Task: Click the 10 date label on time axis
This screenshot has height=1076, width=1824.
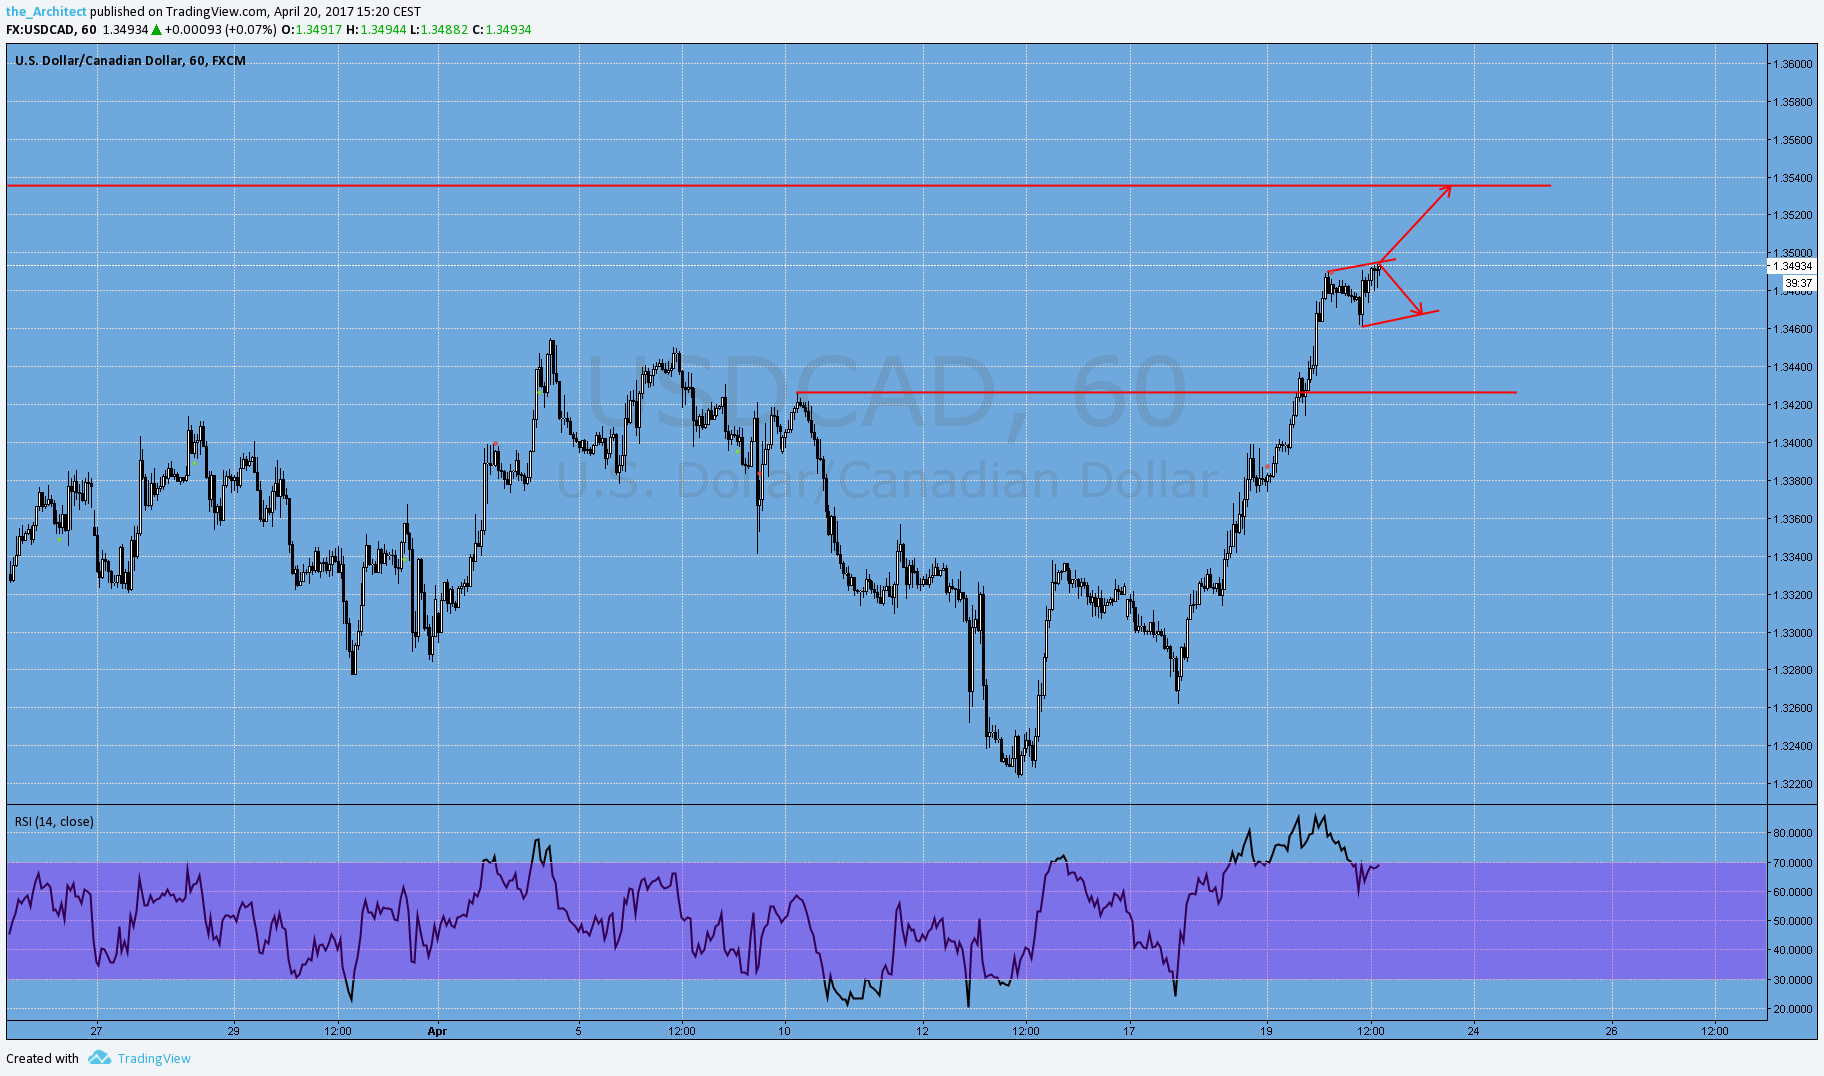Action: pos(785,1030)
